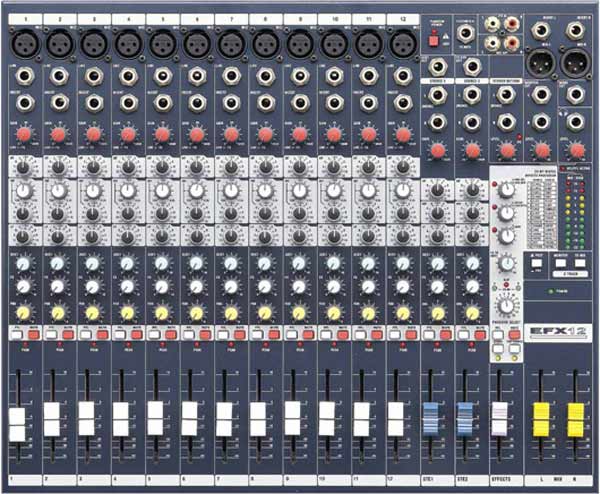Enable PFL on the effects section
600x494 pixels.
coord(498,335)
